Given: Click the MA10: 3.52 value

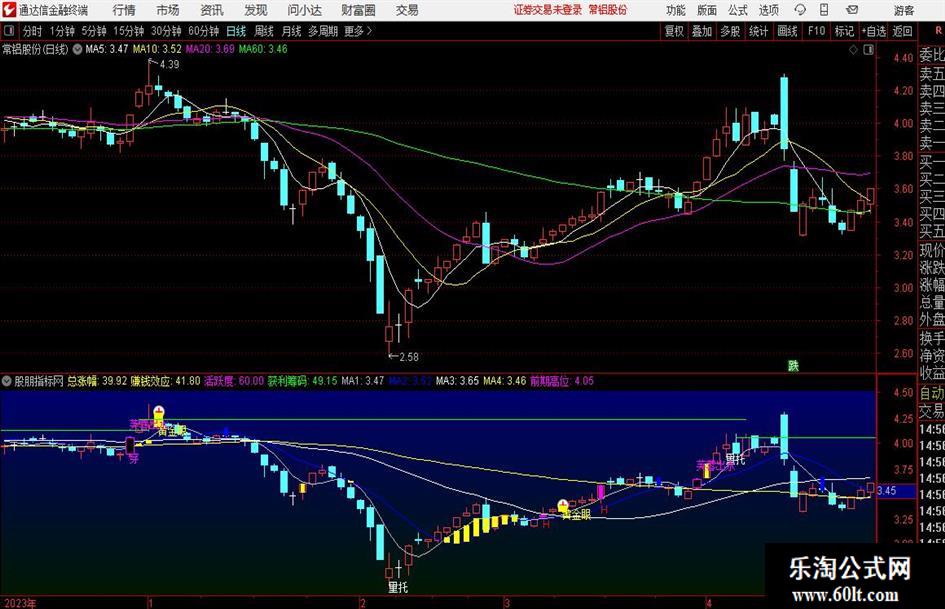Looking at the screenshot, I should tap(157, 49).
